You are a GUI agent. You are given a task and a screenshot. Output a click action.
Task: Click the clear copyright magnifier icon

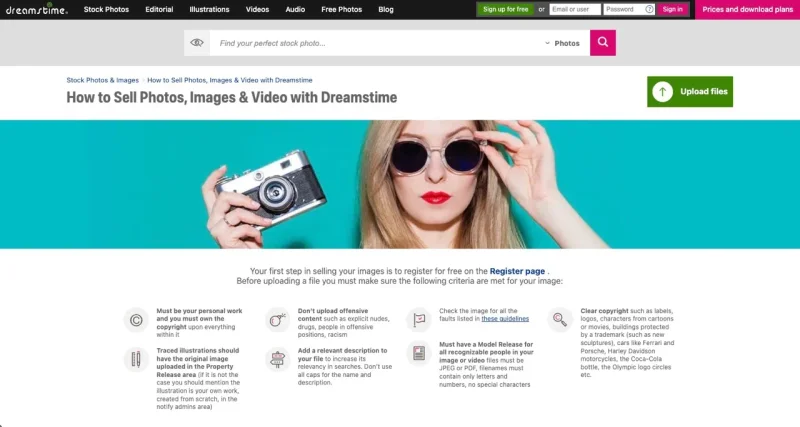560,320
